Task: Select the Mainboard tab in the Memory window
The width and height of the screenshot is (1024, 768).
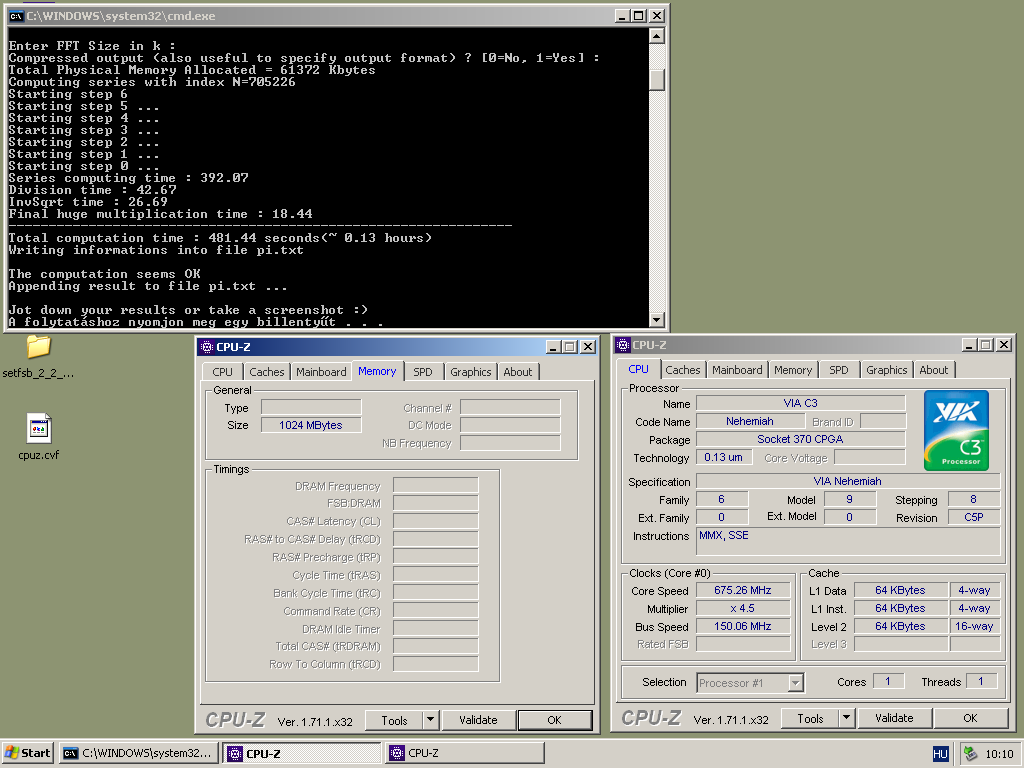Action: pos(321,372)
